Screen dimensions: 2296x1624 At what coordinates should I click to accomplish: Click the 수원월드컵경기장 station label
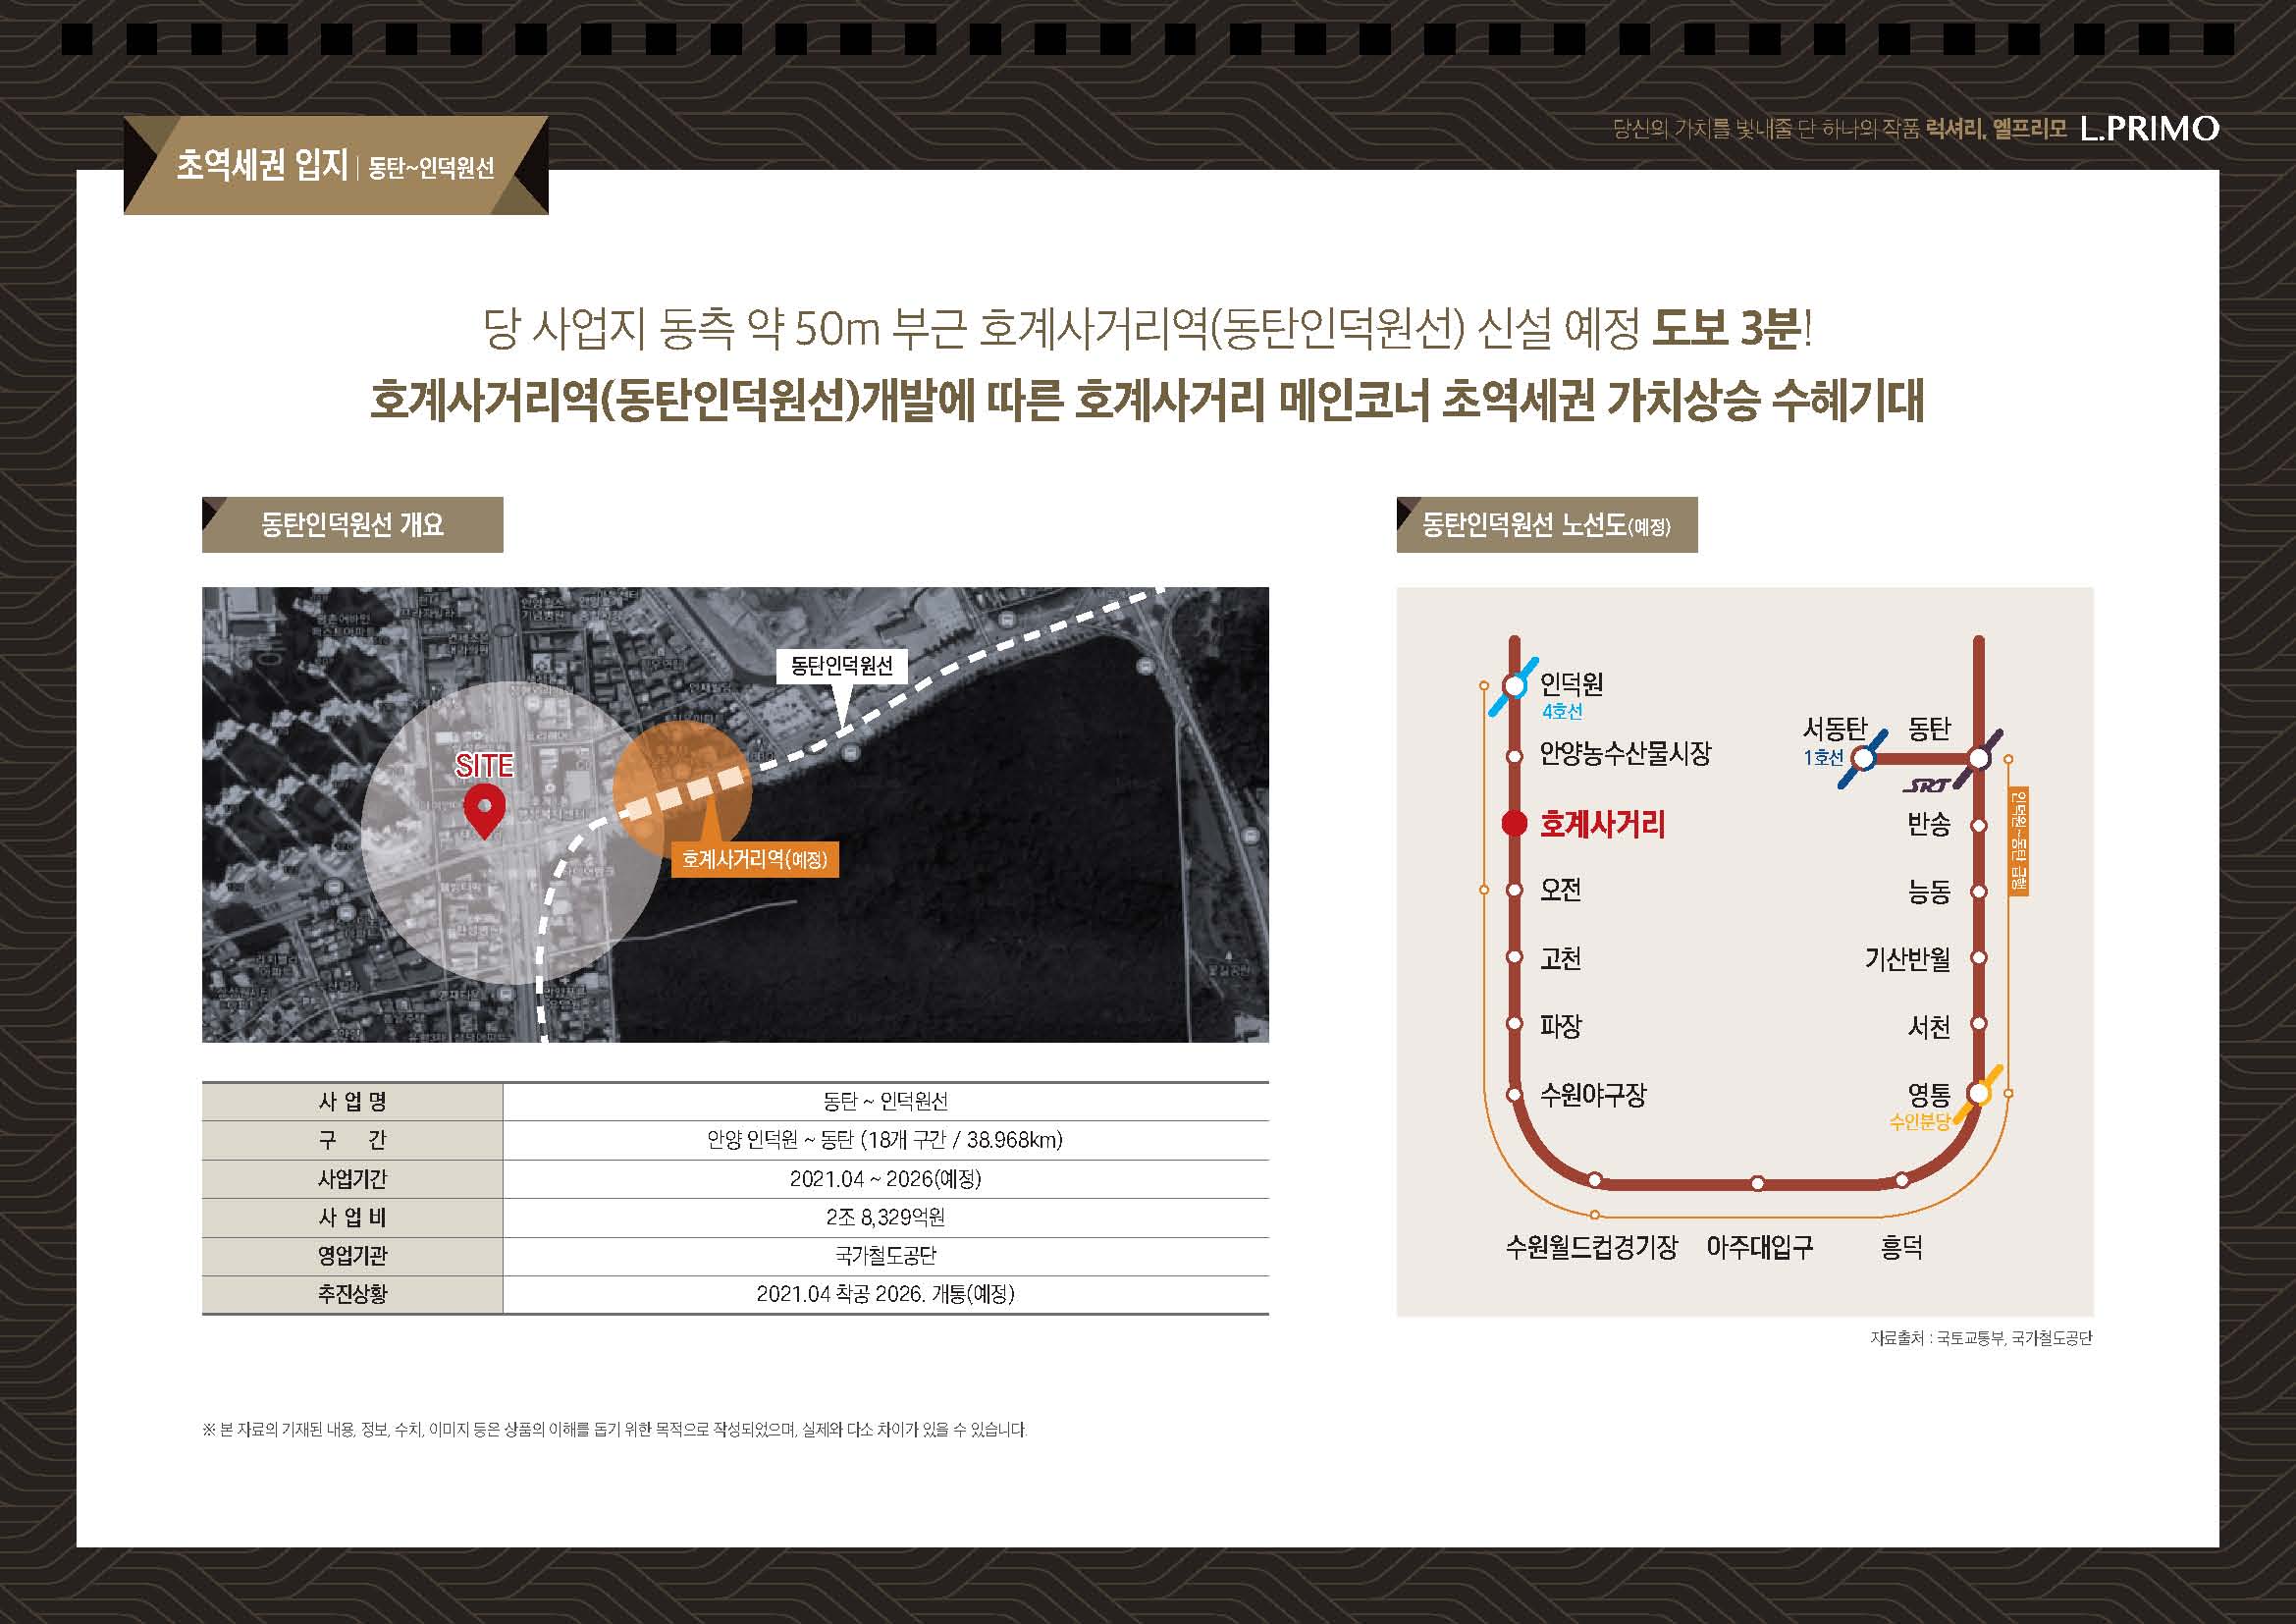click(x=1591, y=1247)
